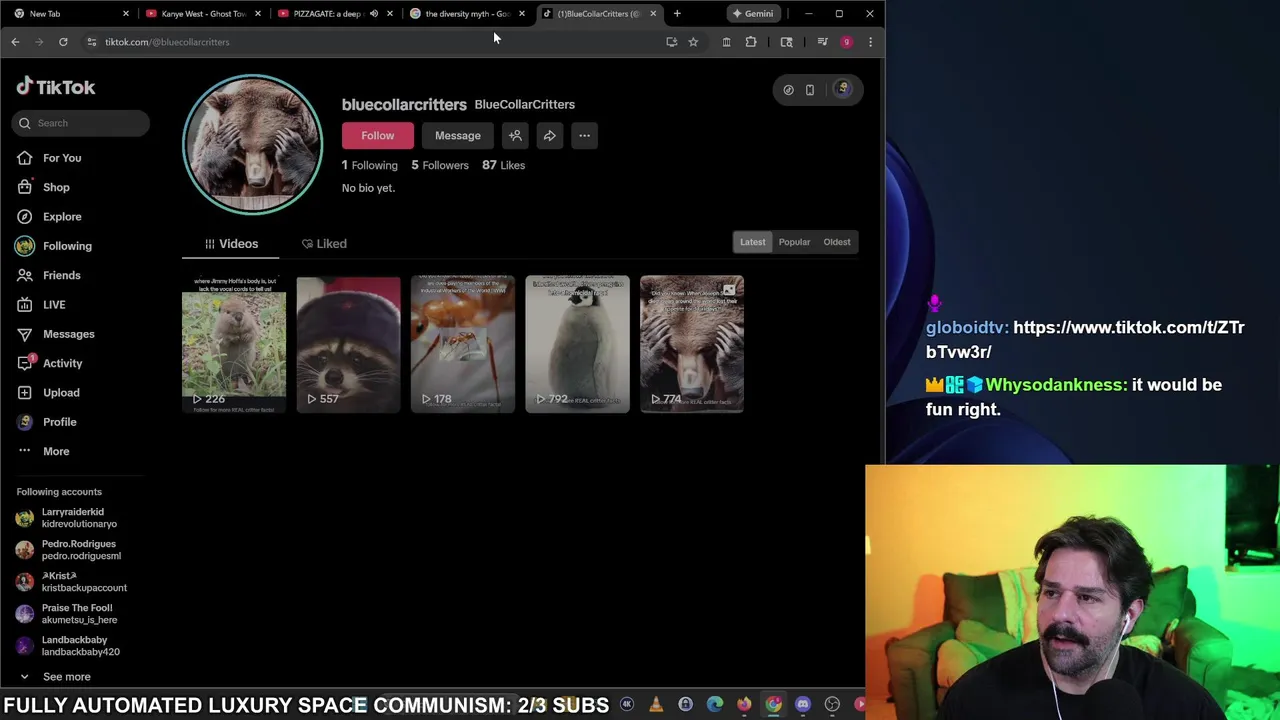Image resolution: width=1280 pixels, height=720 pixels.
Task: Reload the page
Action: click(63, 42)
